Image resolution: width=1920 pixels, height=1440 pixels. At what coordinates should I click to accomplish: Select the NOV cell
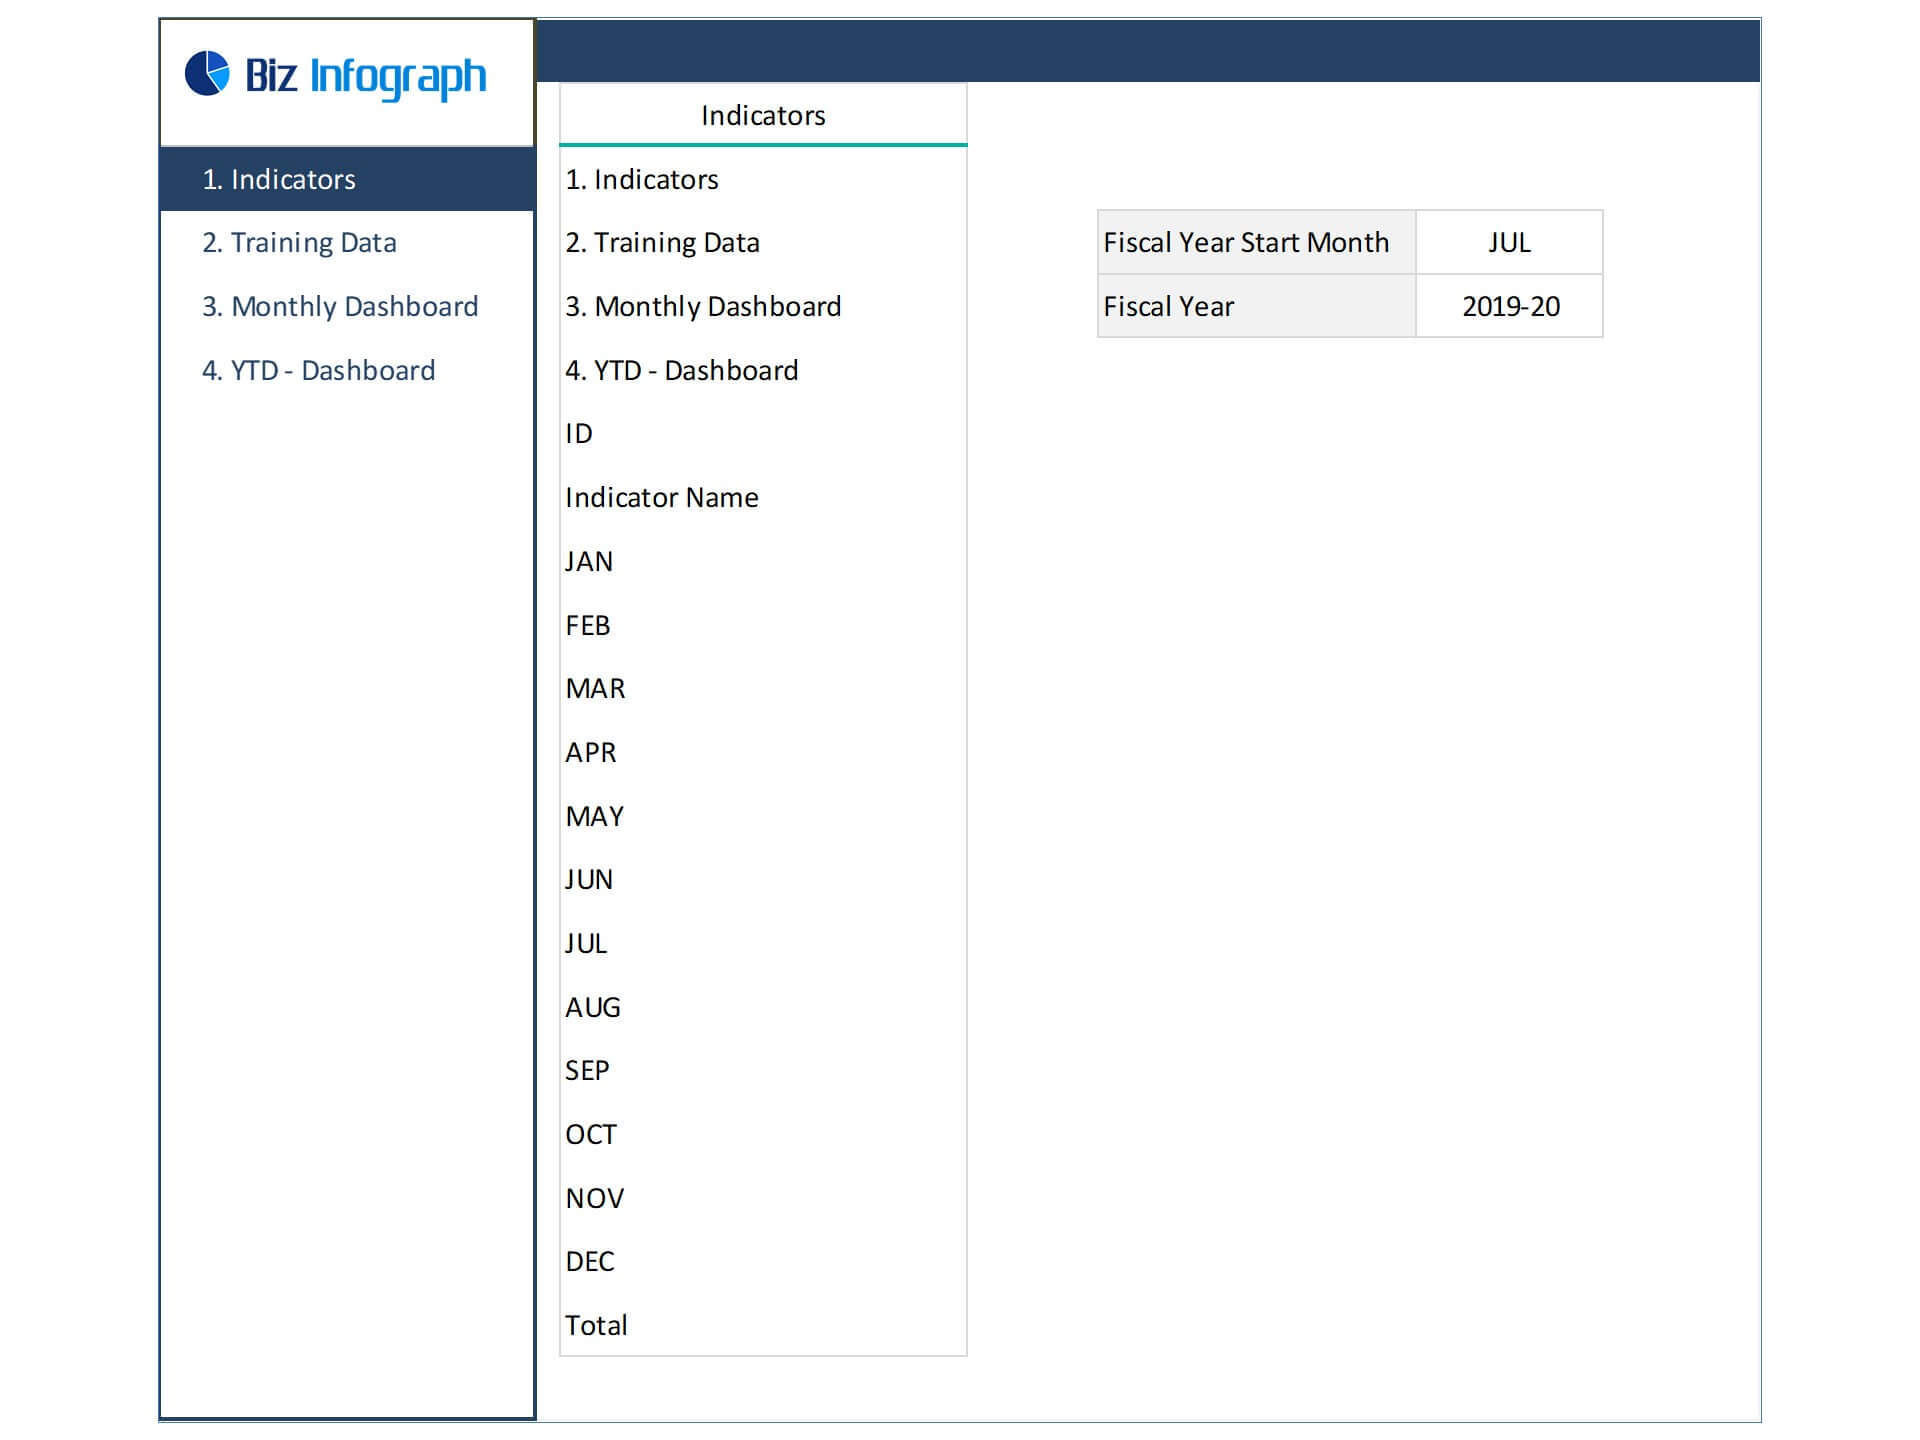(x=763, y=1198)
